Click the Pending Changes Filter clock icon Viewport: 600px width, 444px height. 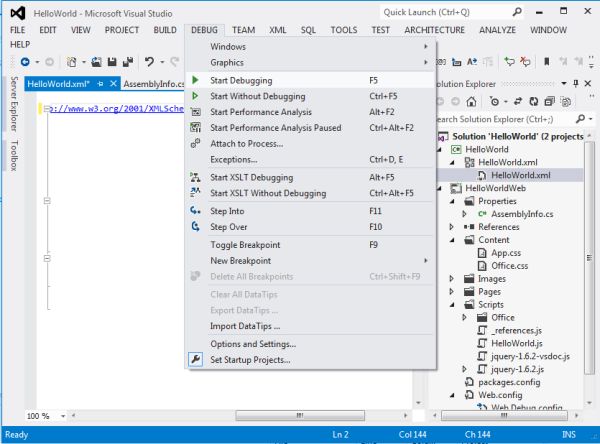495,101
